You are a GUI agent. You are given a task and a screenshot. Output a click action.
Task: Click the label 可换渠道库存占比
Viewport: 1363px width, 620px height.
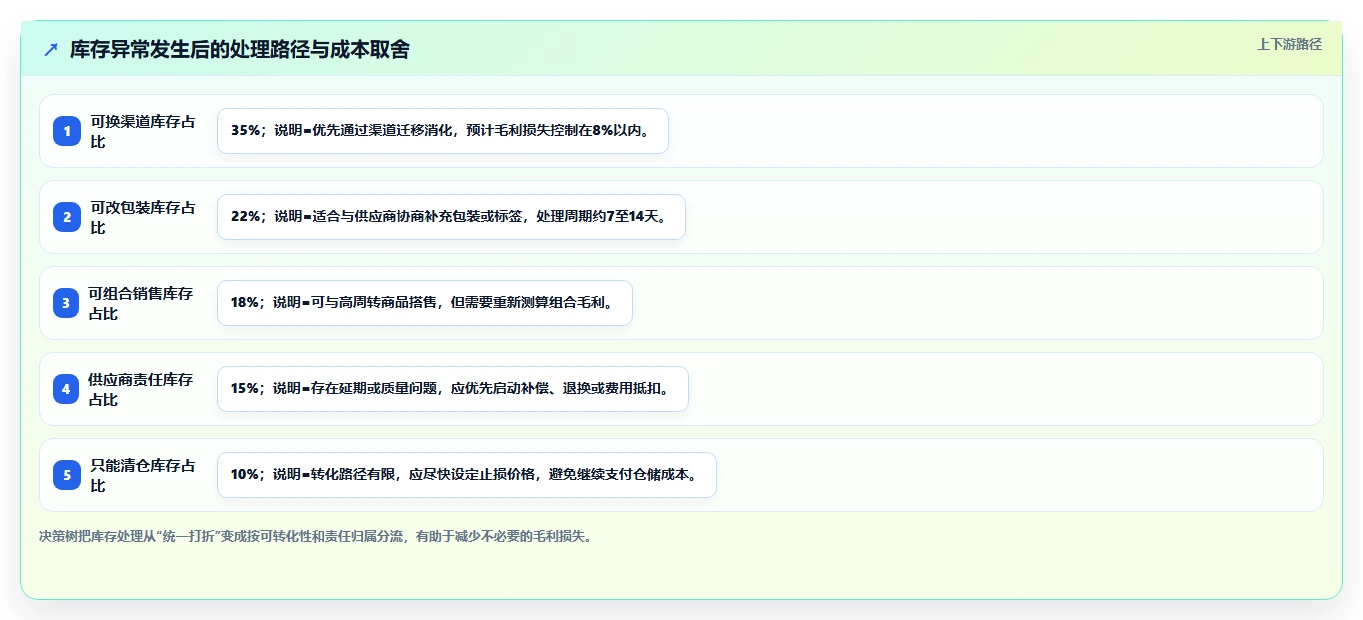pyautogui.click(x=143, y=131)
